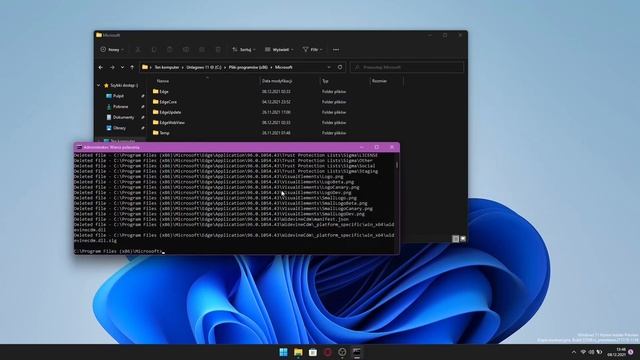Screen dimensions: 640x360
Task: Go up one folder level arrow
Action: coord(132,67)
